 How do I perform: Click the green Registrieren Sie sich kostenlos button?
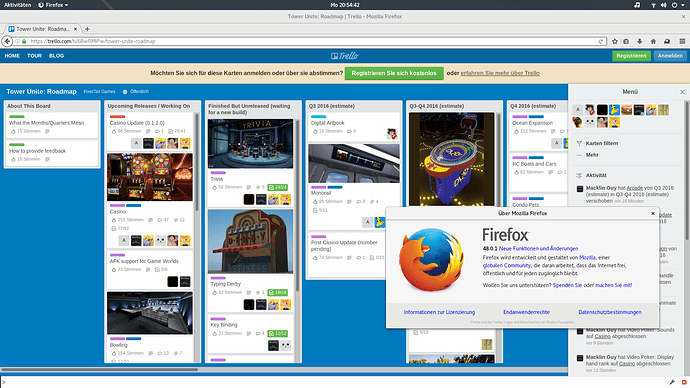click(x=394, y=73)
